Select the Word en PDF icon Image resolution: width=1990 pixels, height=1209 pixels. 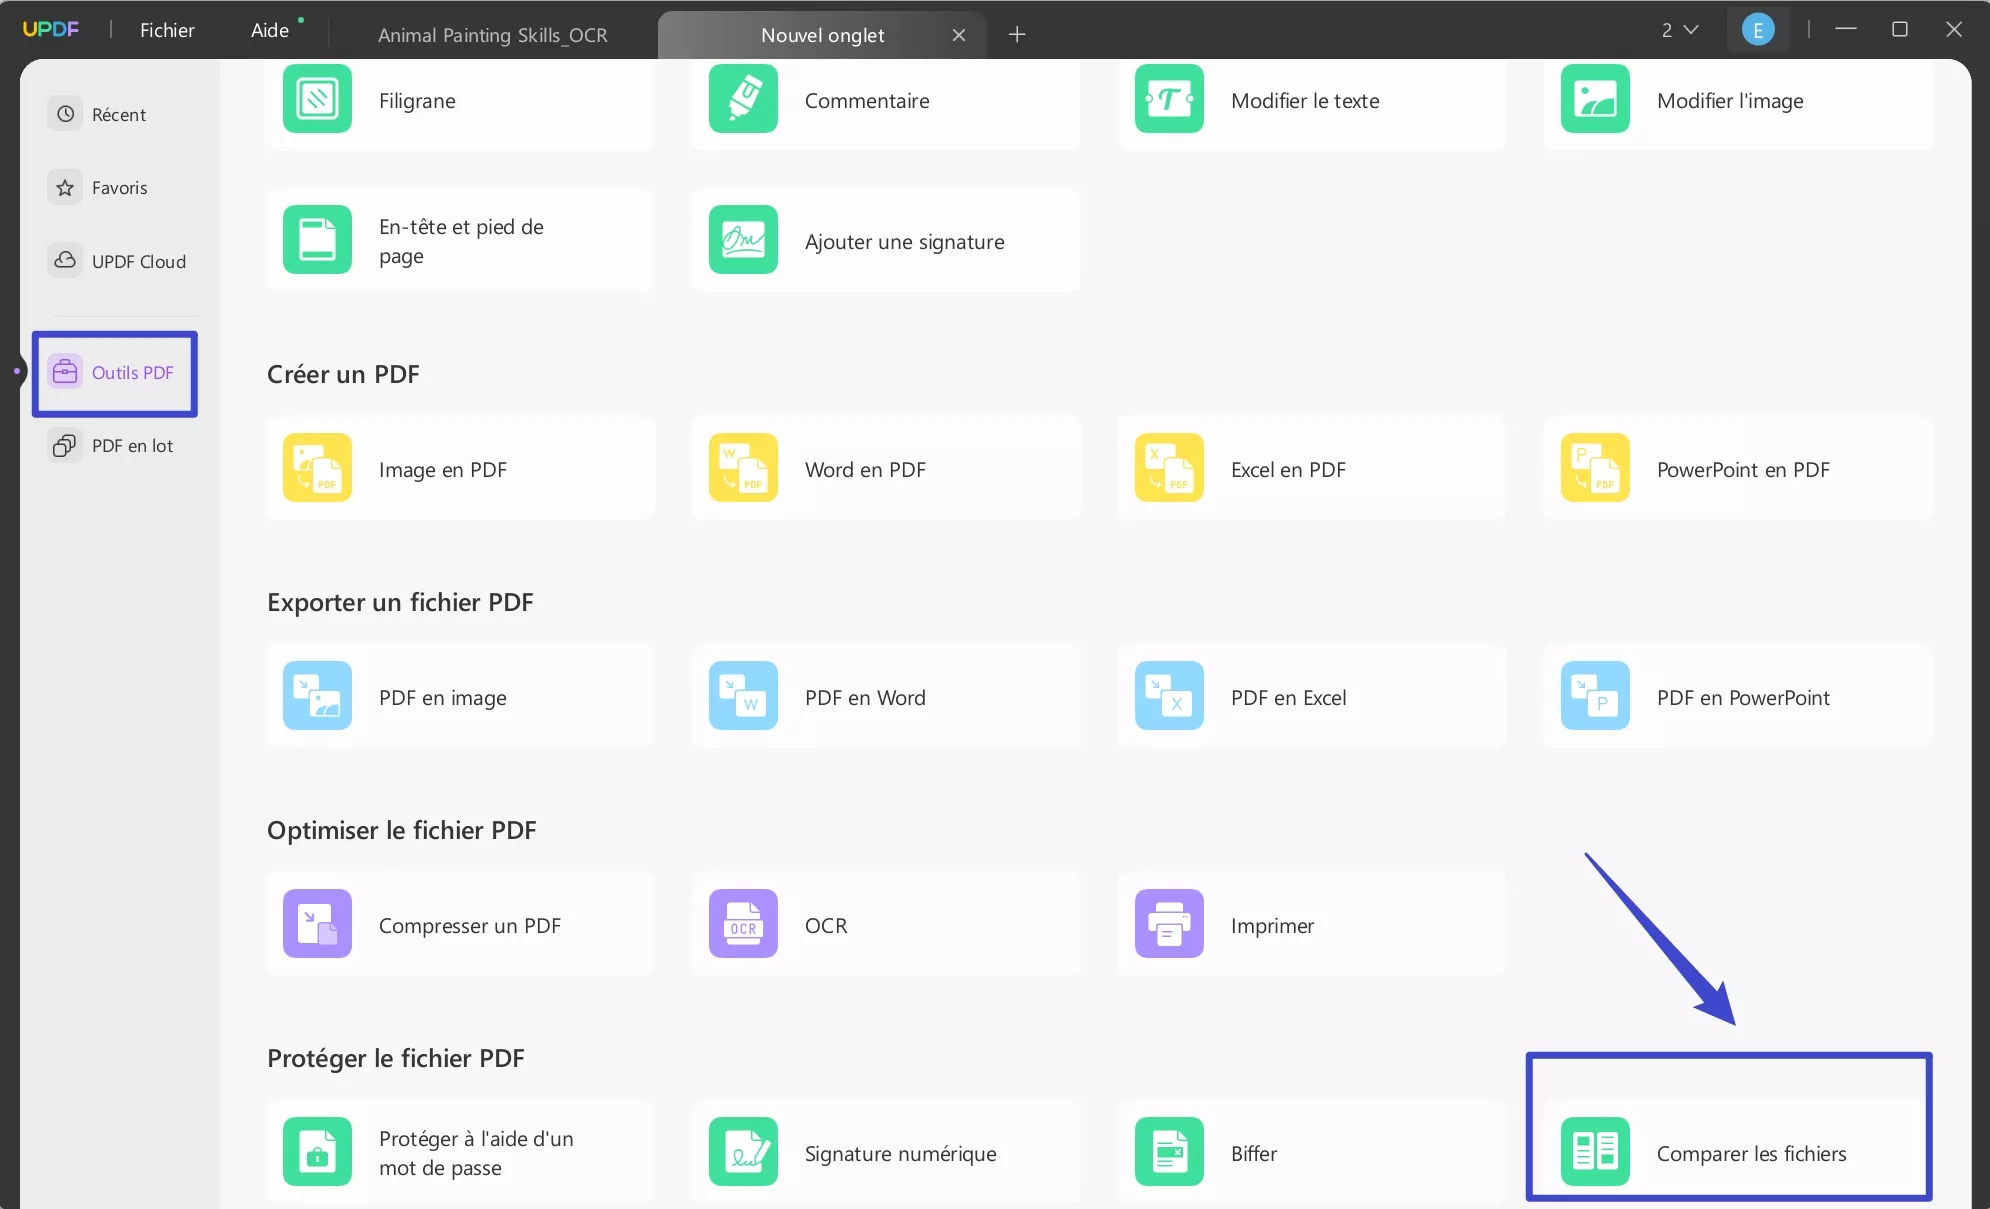pos(743,467)
